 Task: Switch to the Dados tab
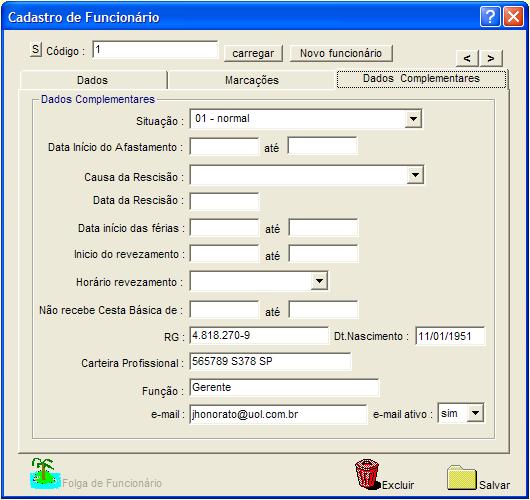(x=93, y=80)
